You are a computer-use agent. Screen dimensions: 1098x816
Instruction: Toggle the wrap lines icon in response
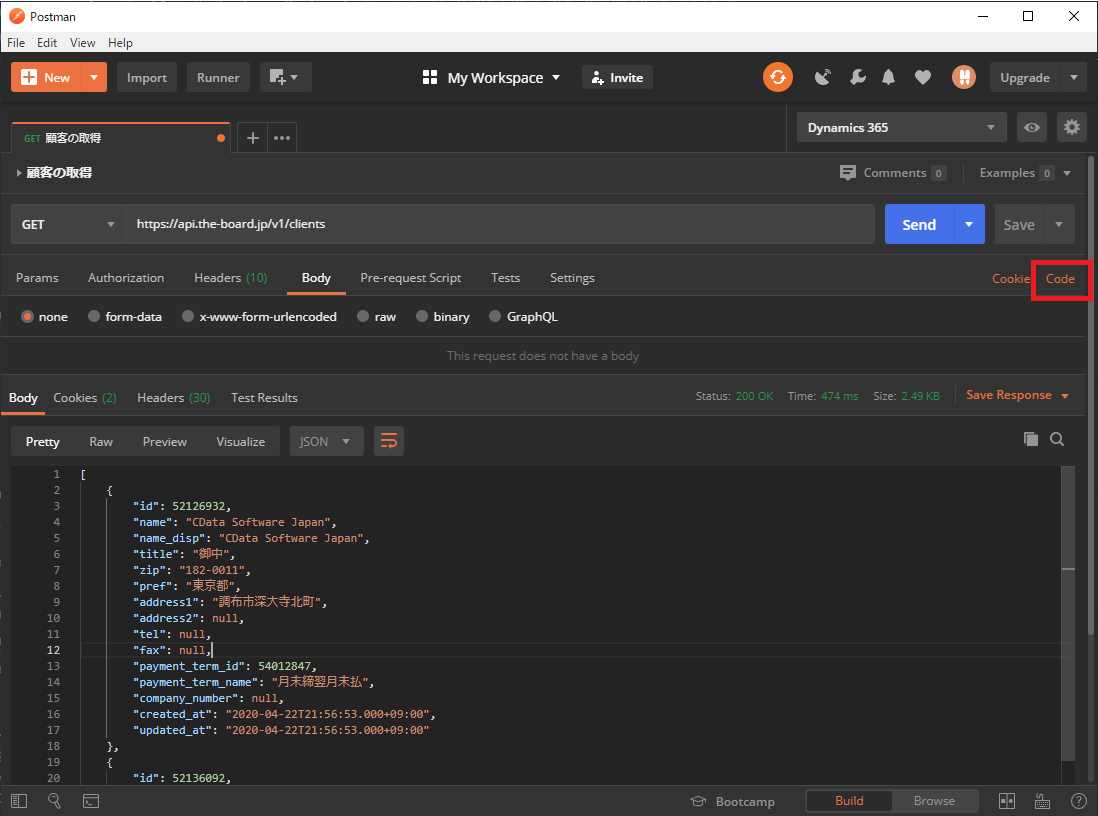pos(389,441)
